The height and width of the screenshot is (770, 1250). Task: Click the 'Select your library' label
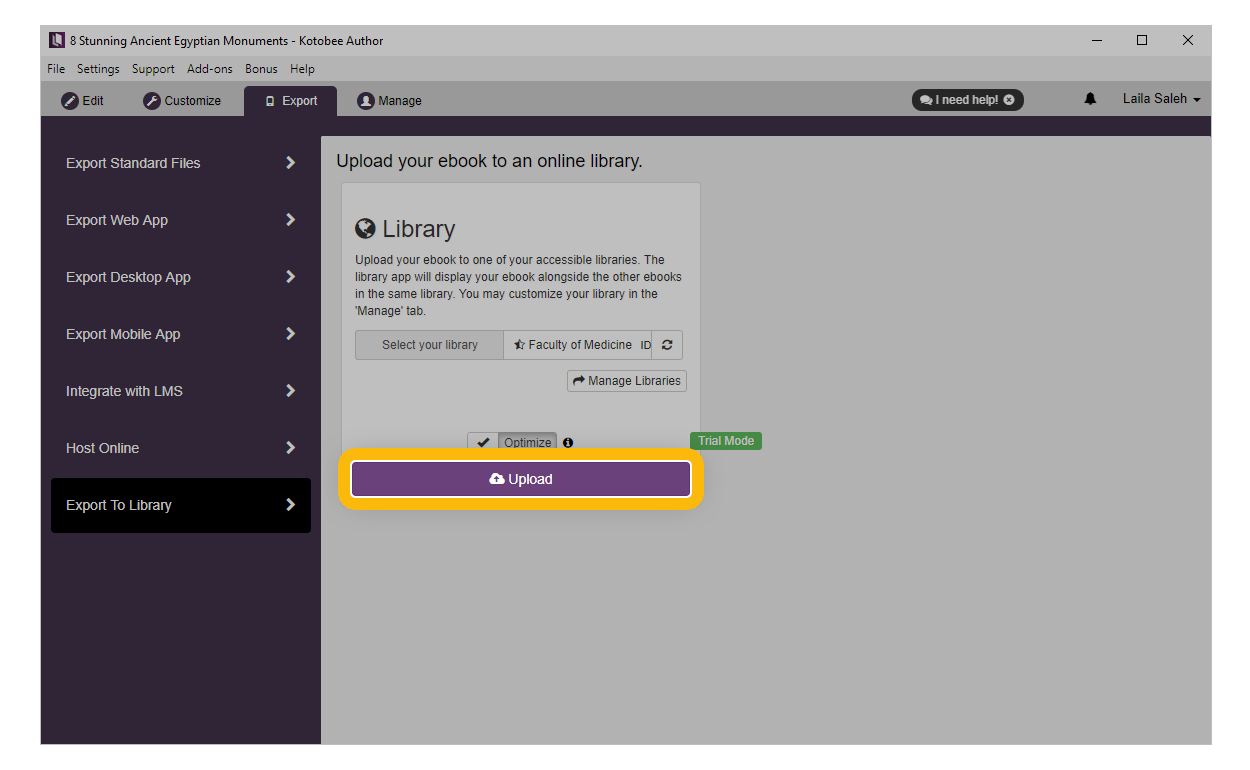click(430, 345)
